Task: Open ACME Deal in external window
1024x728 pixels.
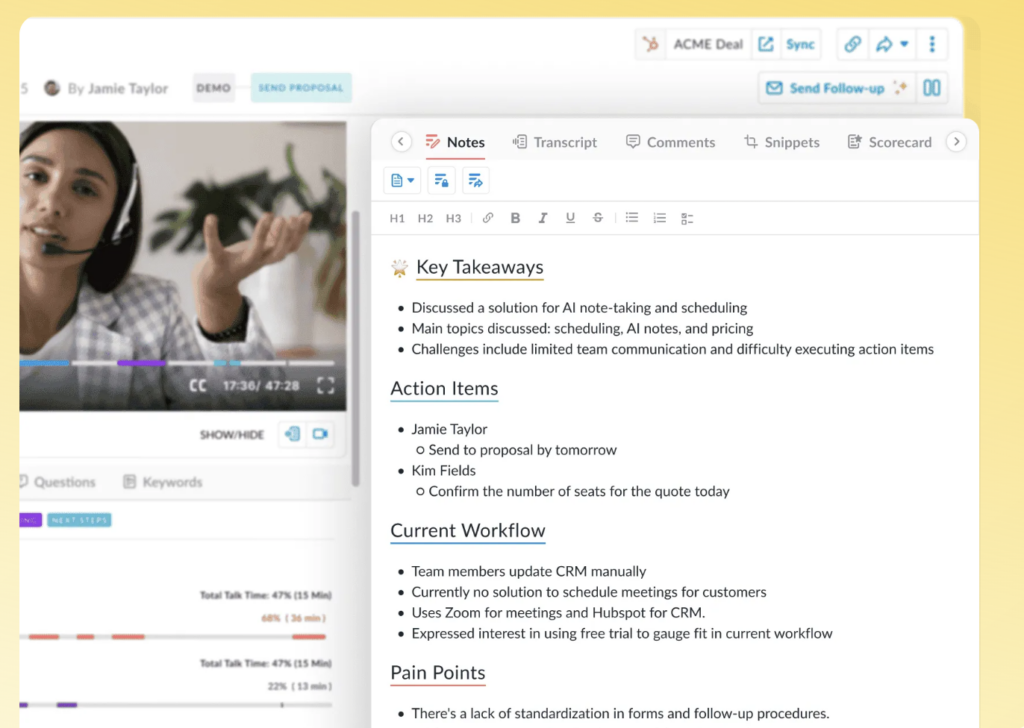Action: [x=765, y=44]
